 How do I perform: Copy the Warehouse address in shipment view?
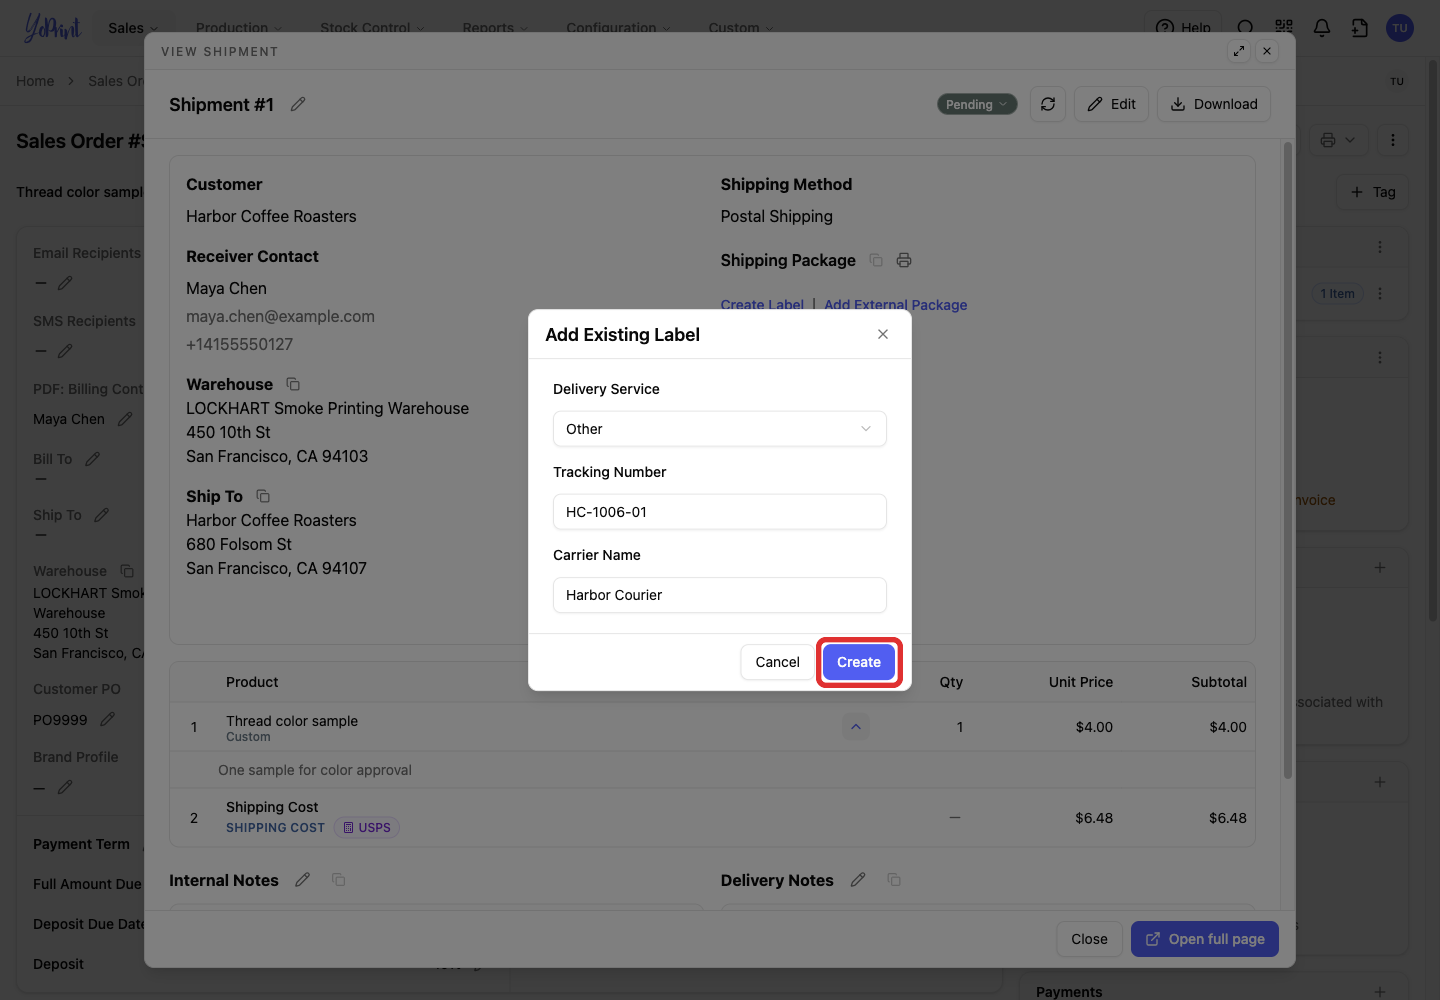293,384
